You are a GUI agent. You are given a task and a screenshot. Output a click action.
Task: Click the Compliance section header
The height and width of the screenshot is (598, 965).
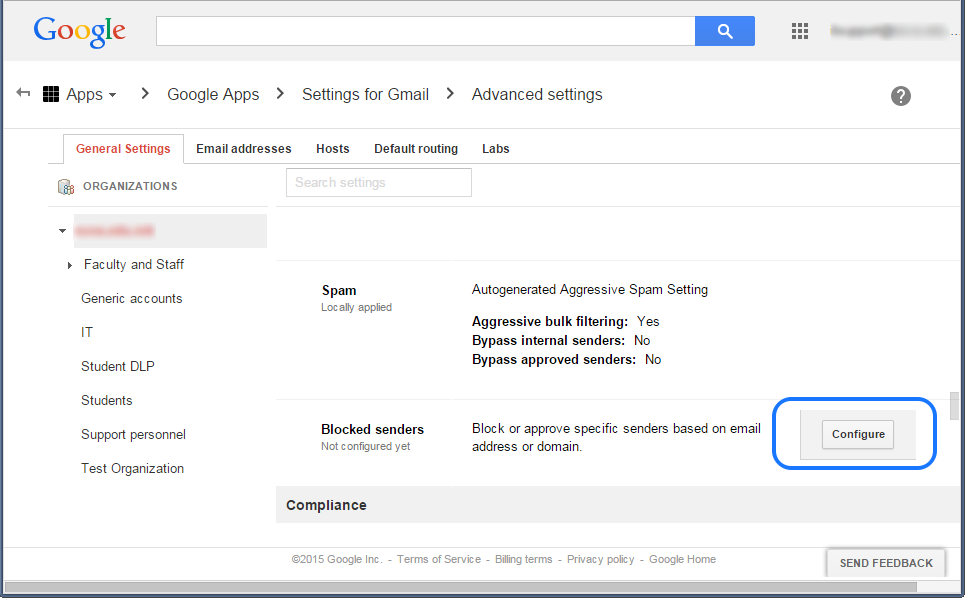(x=618, y=505)
